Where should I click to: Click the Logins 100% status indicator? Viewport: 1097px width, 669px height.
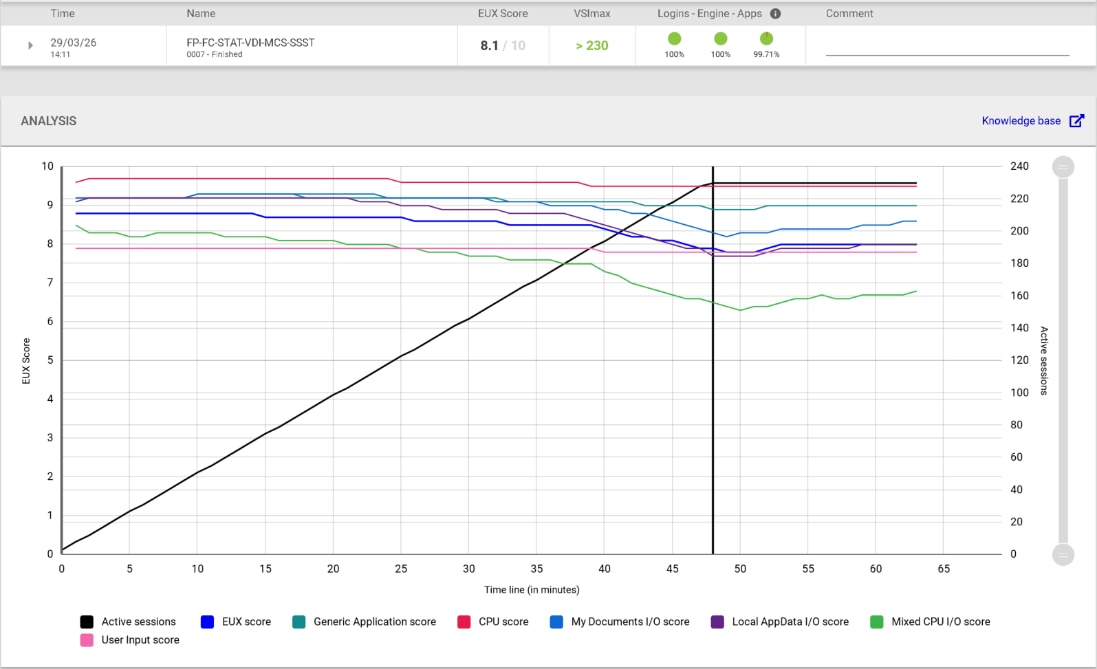click(x=674, y=38)
